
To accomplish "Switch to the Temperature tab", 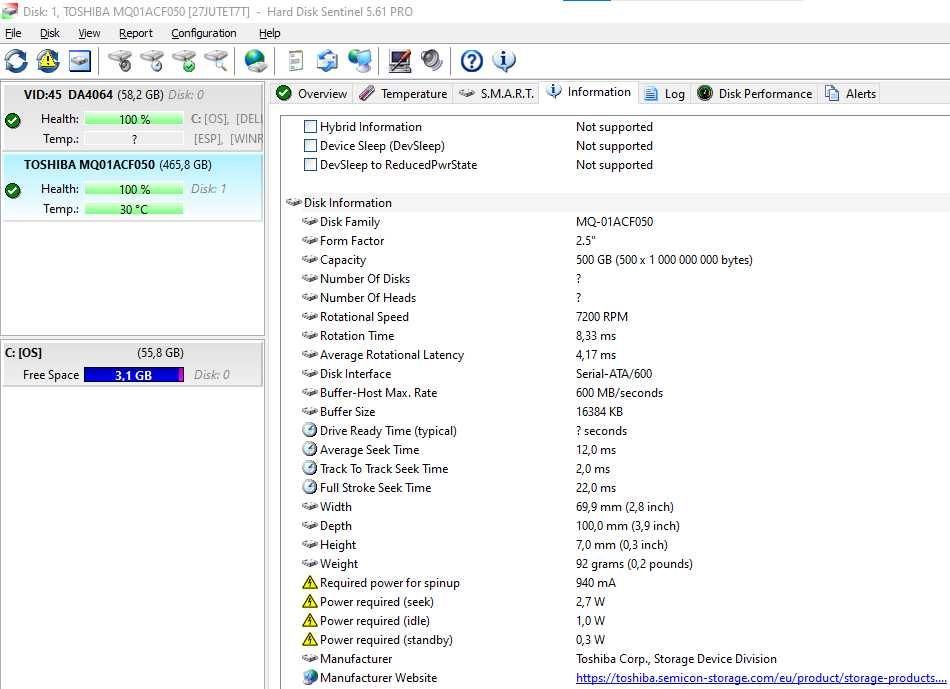I will (x=402, y=93).
